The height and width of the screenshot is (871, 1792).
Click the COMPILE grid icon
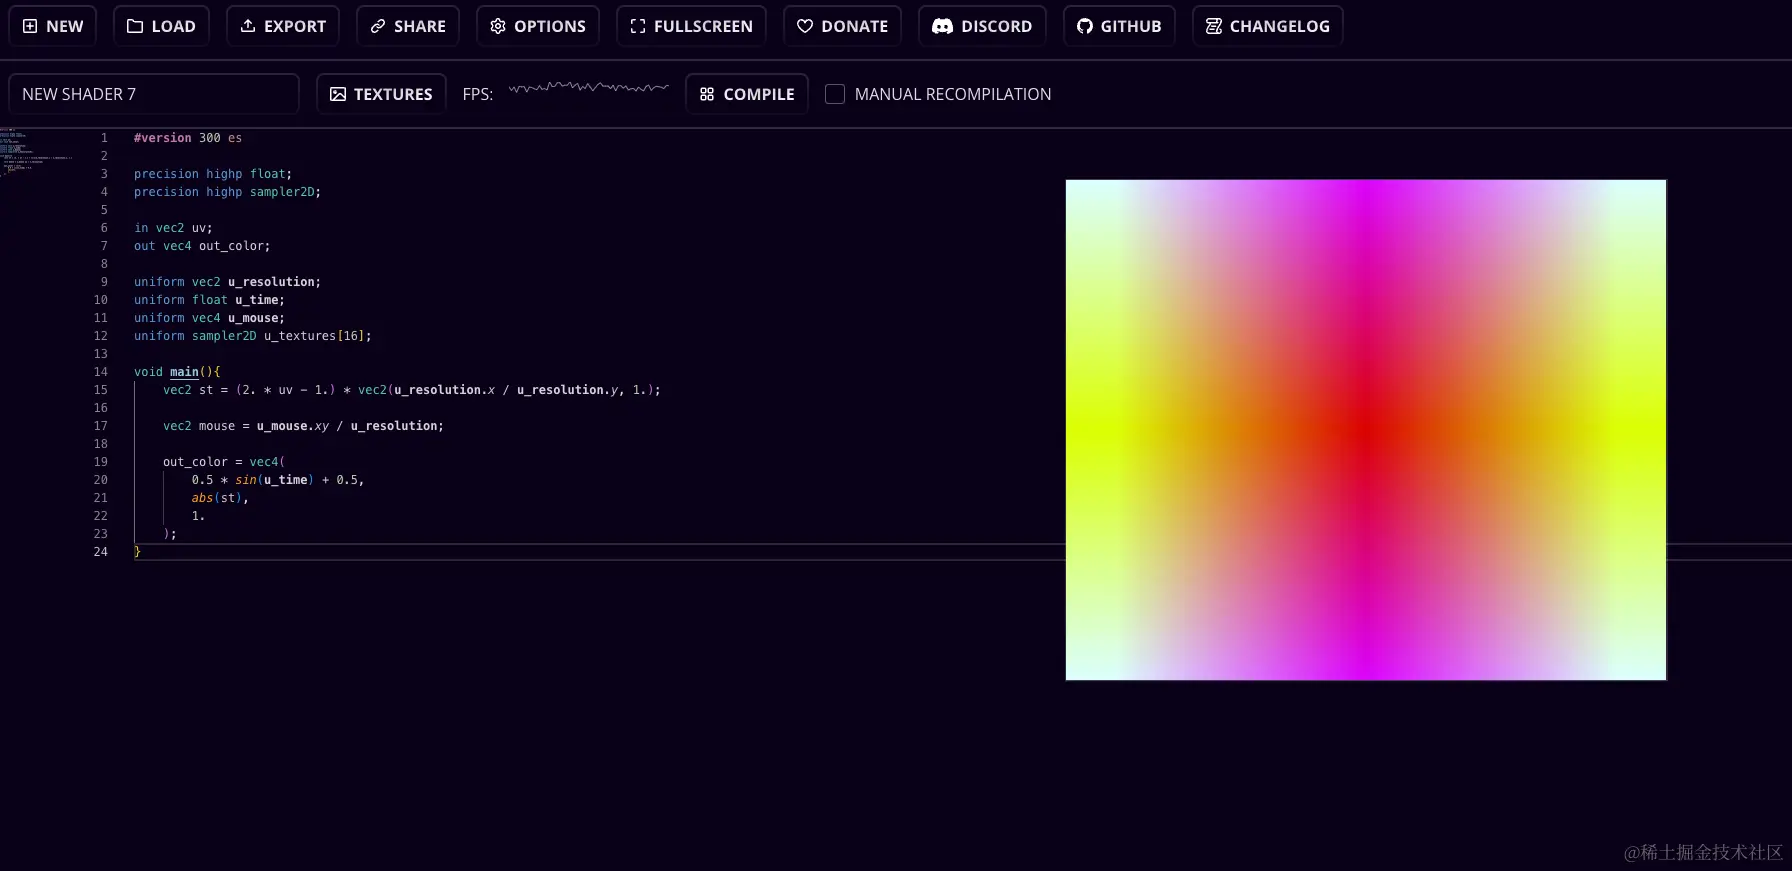point(707,94)
